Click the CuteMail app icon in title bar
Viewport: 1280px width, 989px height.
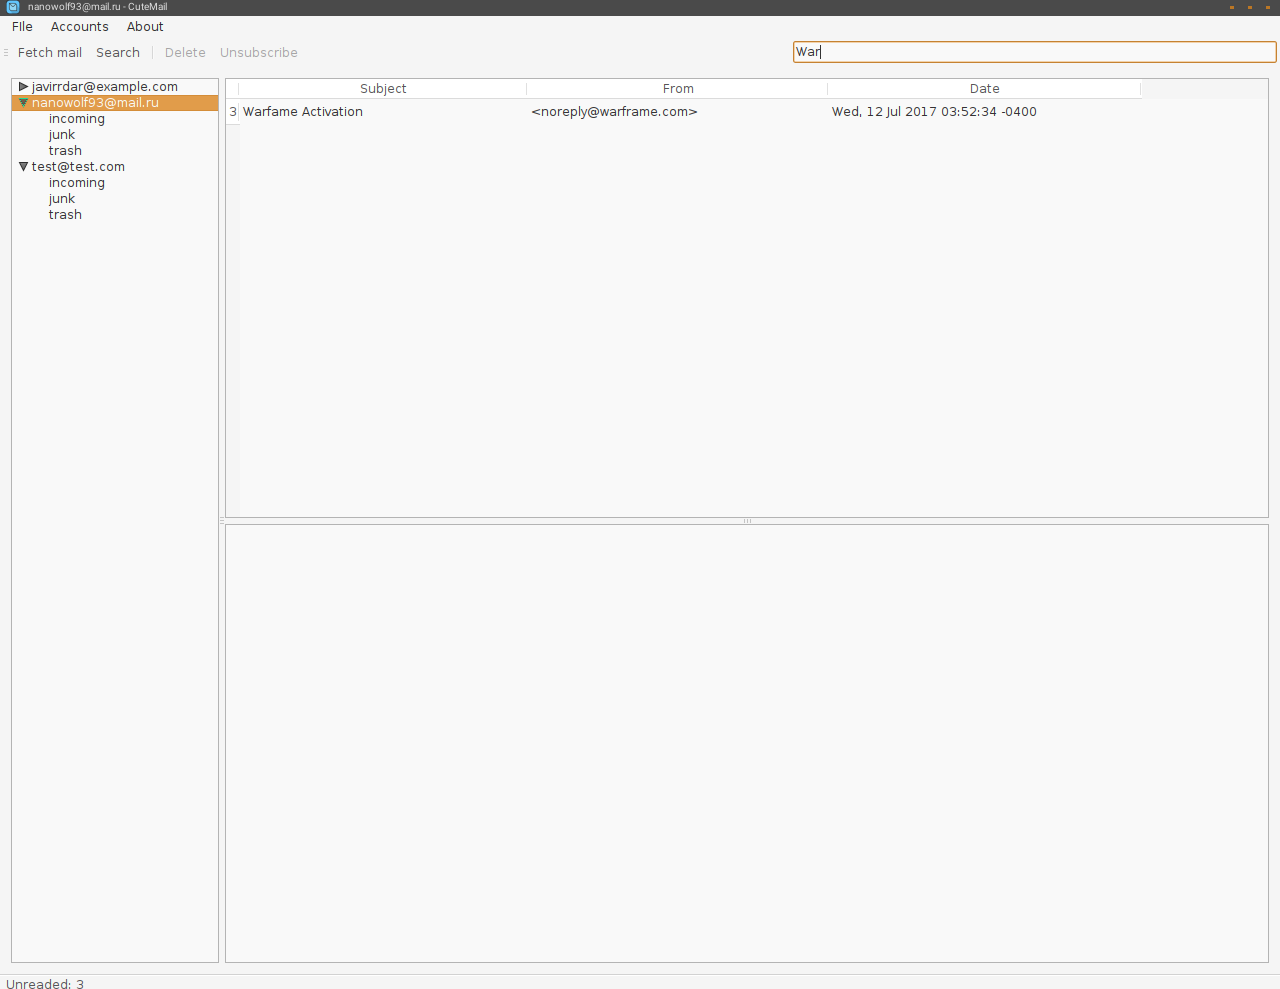click(13, 6)
